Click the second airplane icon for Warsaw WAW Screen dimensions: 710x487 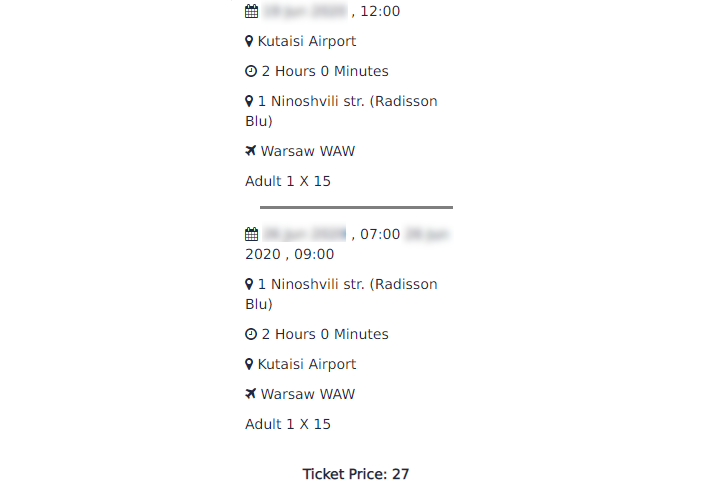[x=250, y=393]
